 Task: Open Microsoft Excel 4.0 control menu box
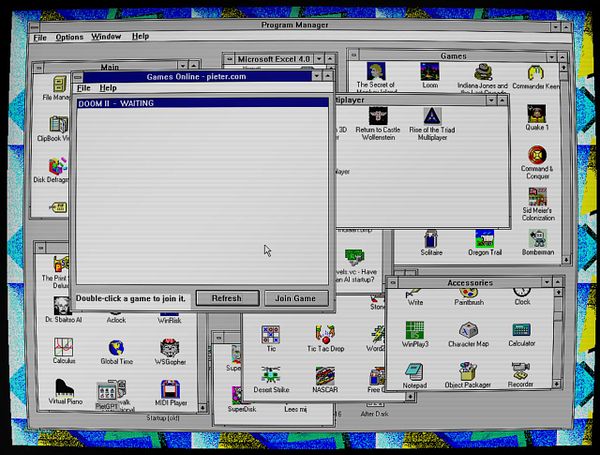point(229,59)
